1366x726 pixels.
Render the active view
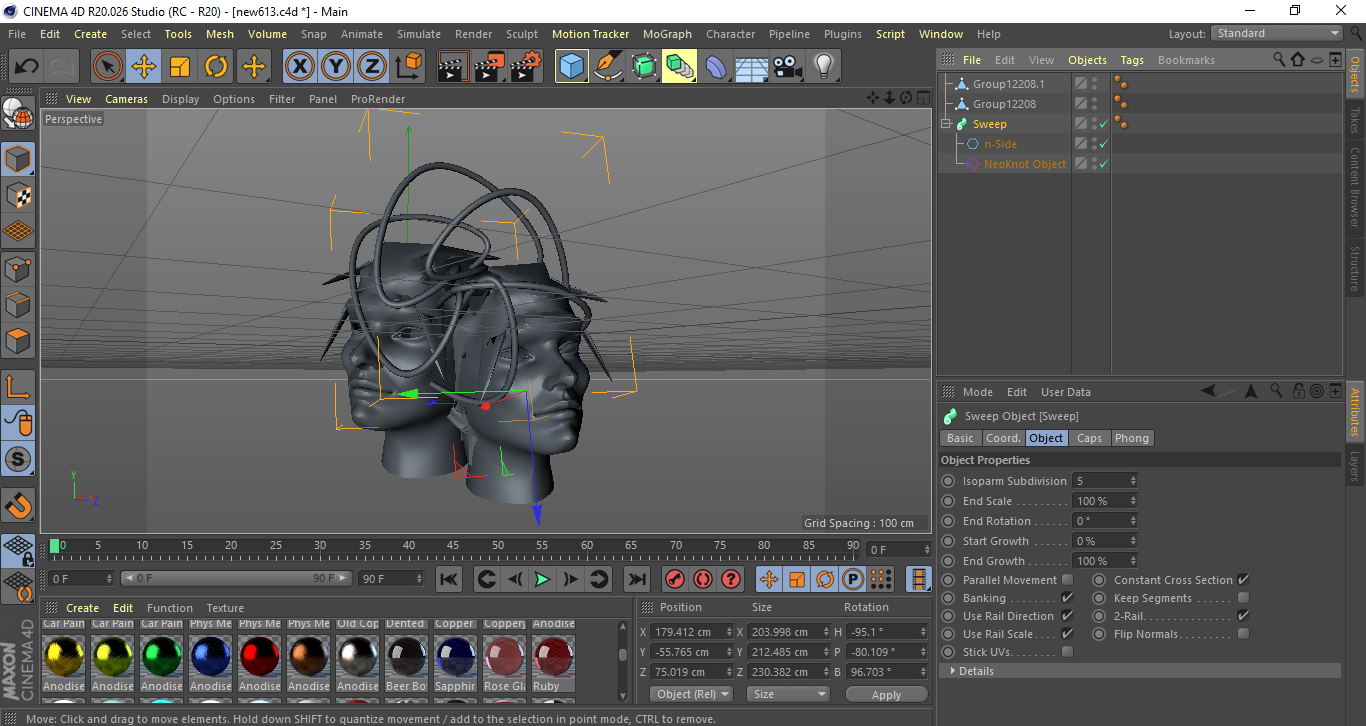[453, 67]
